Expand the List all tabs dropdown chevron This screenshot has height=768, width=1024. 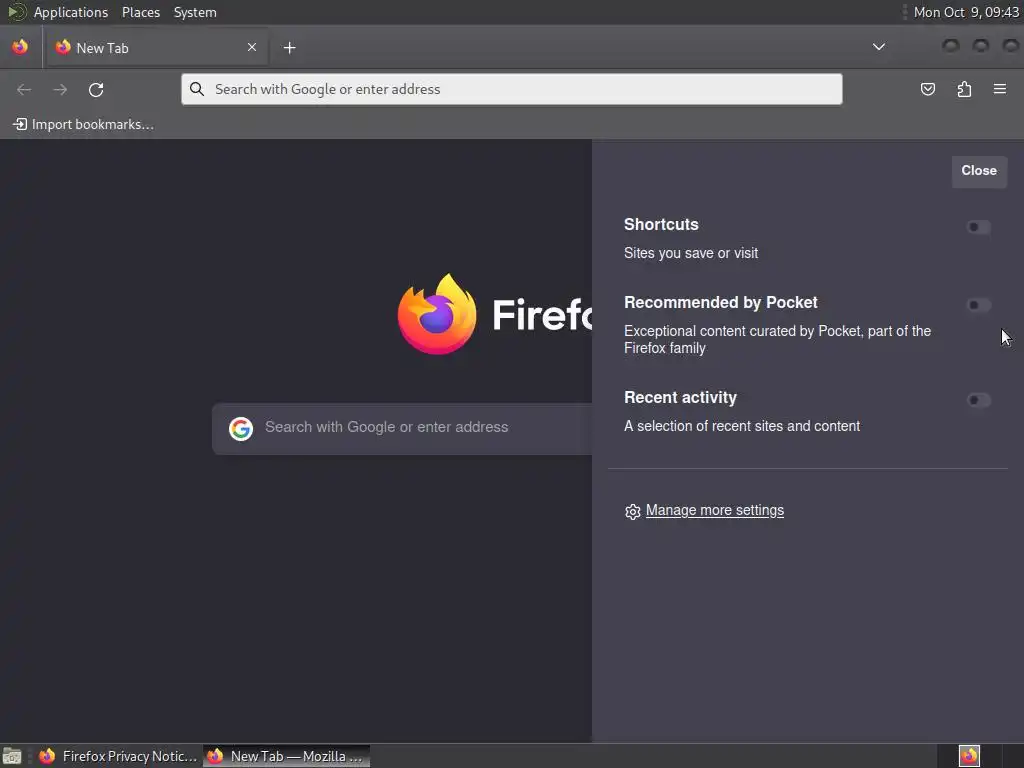879,47
